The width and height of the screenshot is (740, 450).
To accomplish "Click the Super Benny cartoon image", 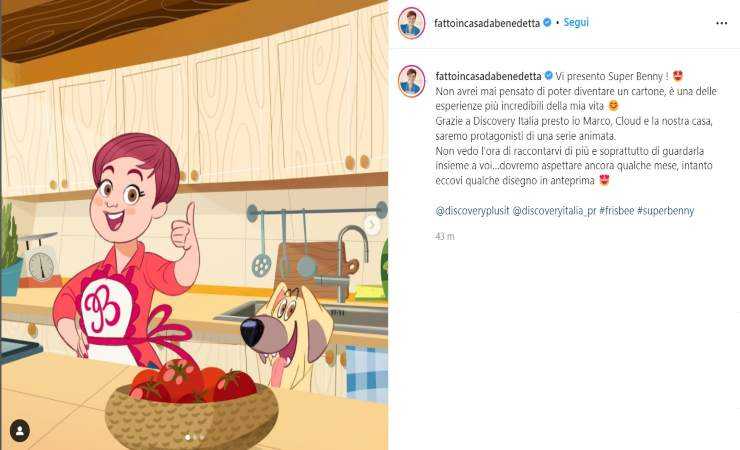I will (194, 225).
